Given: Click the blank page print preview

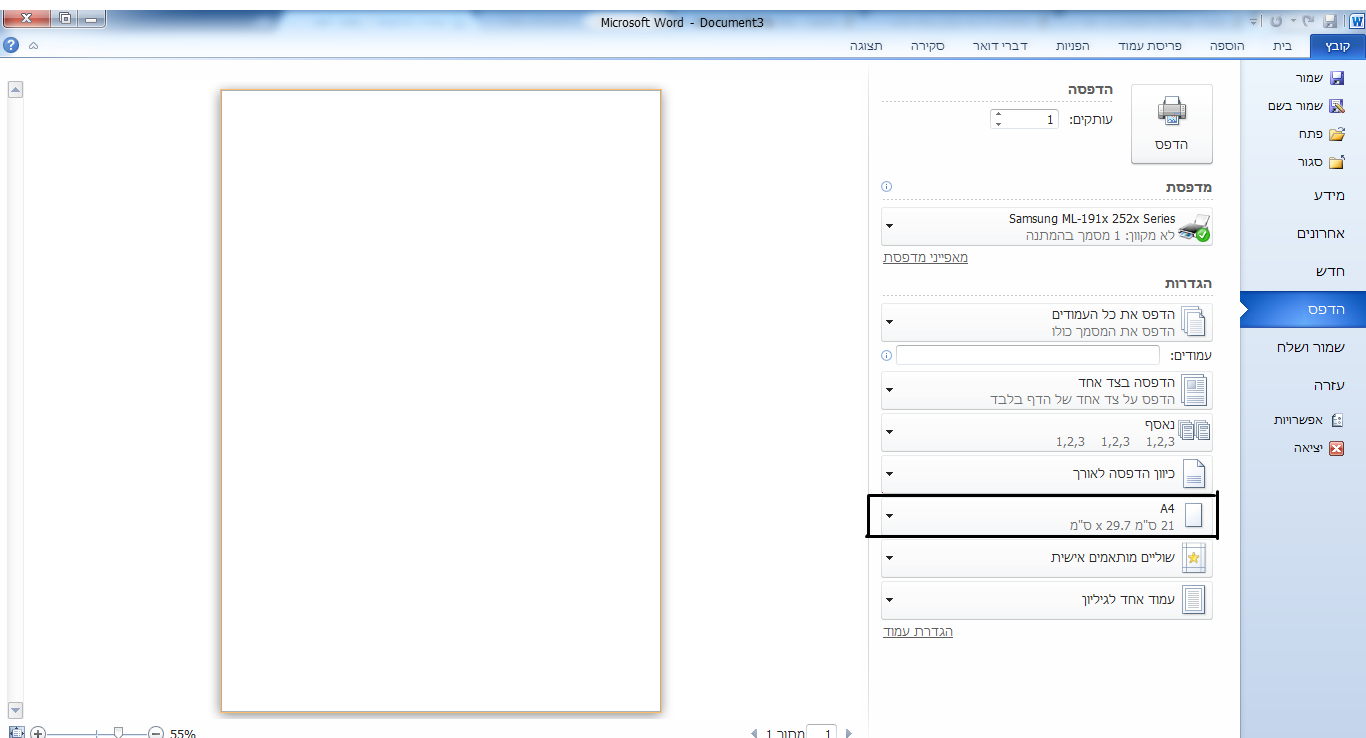Looking at the screenshot, I should pyautogui.click(x=441, y=401).
